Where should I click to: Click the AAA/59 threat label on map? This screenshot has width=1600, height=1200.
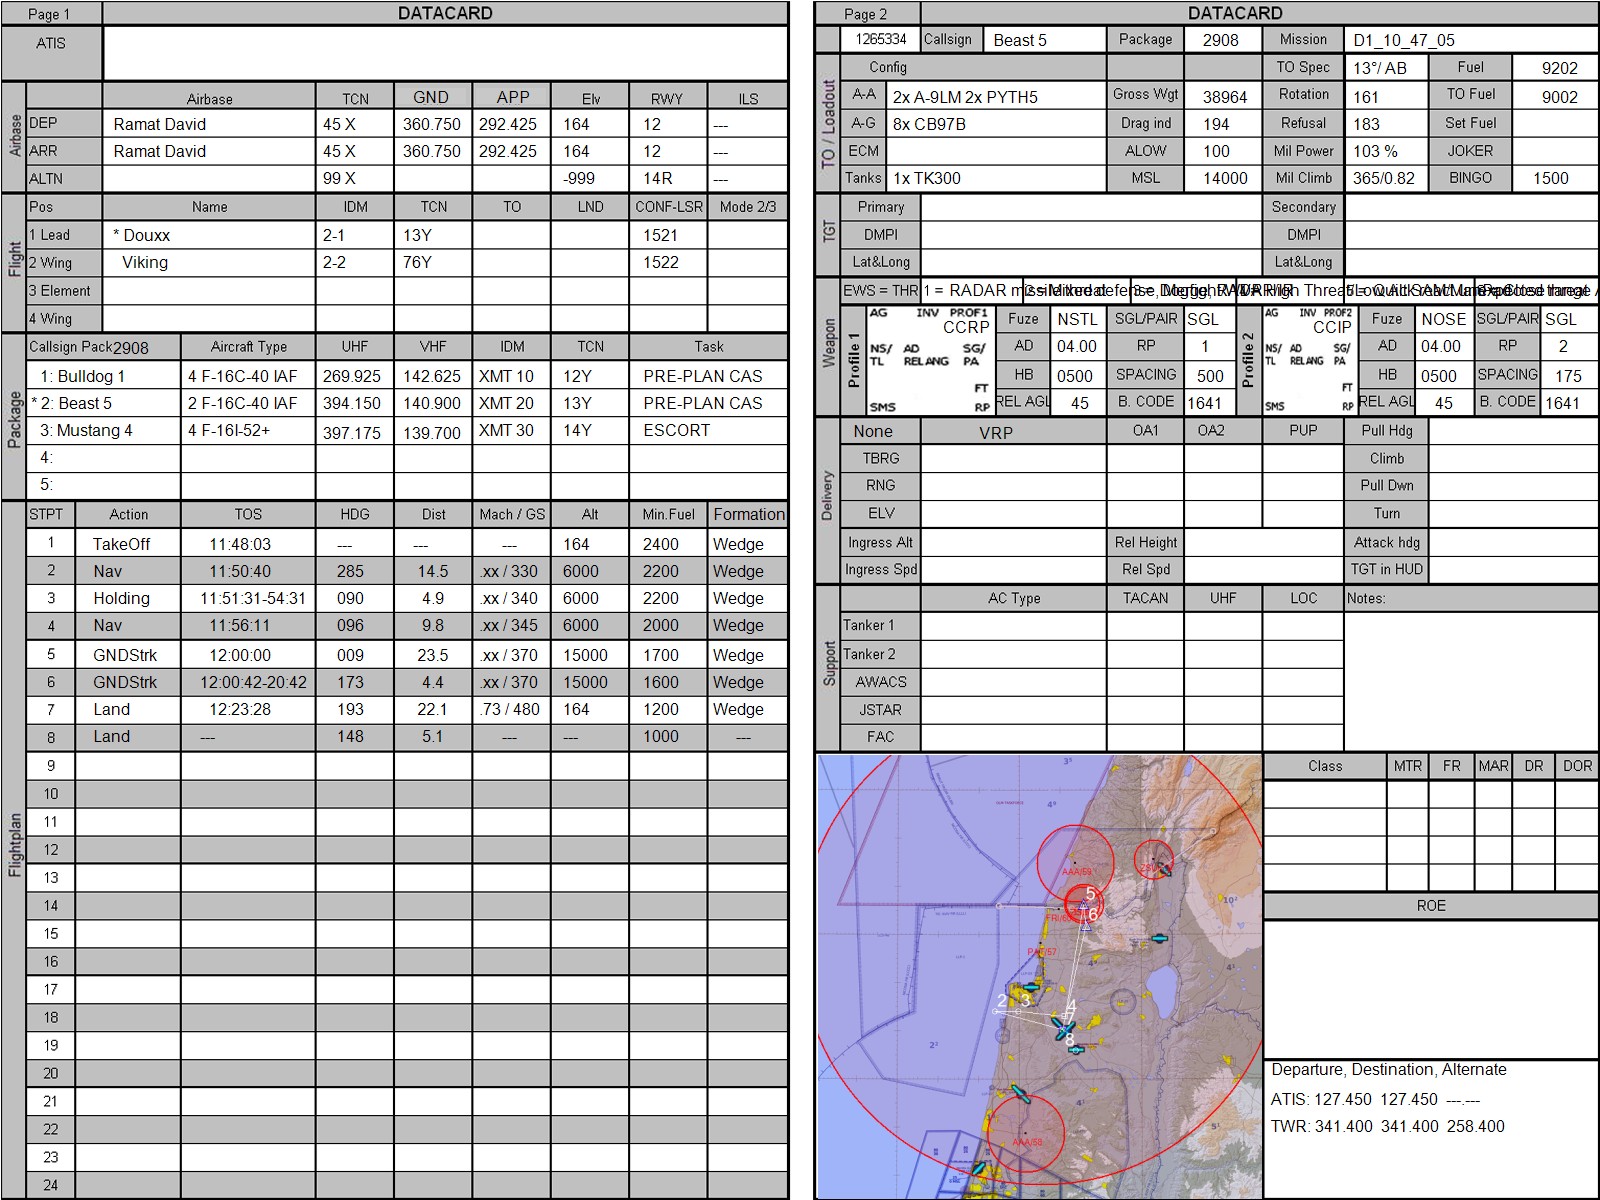pyautogui.click(x=1076, y=873)
